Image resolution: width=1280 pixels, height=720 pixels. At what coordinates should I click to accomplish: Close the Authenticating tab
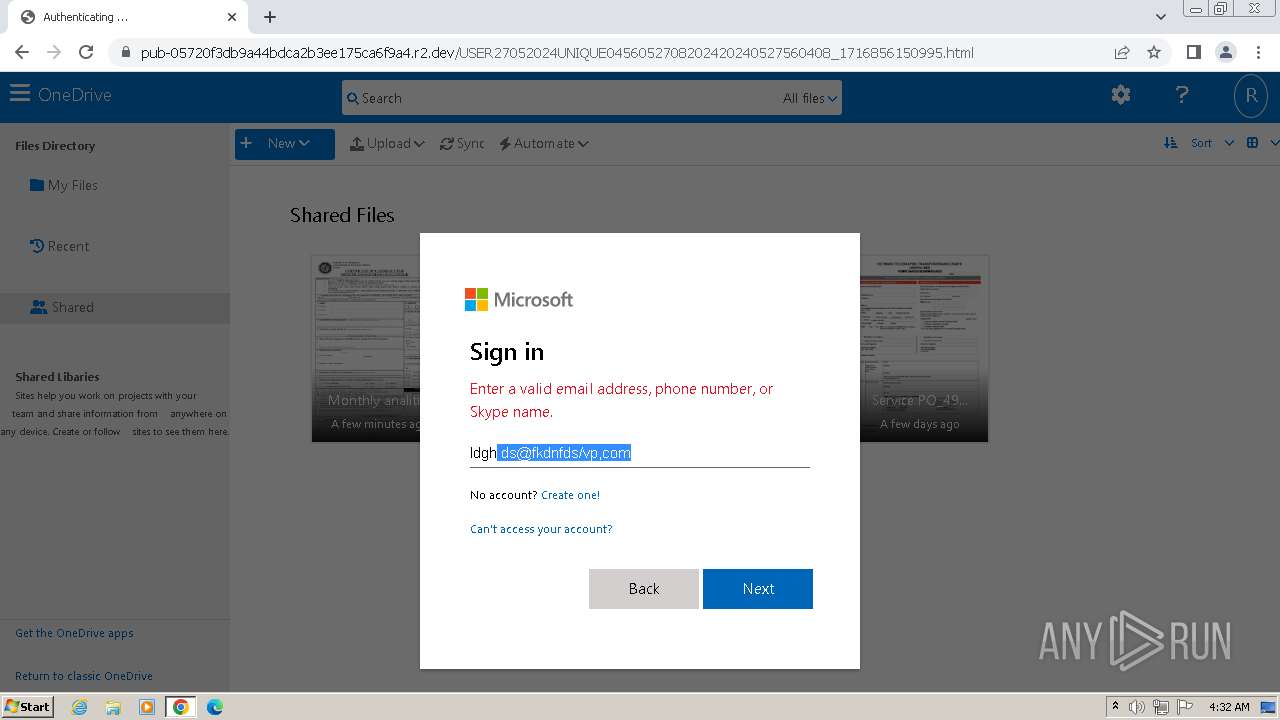tap(232, 17)
